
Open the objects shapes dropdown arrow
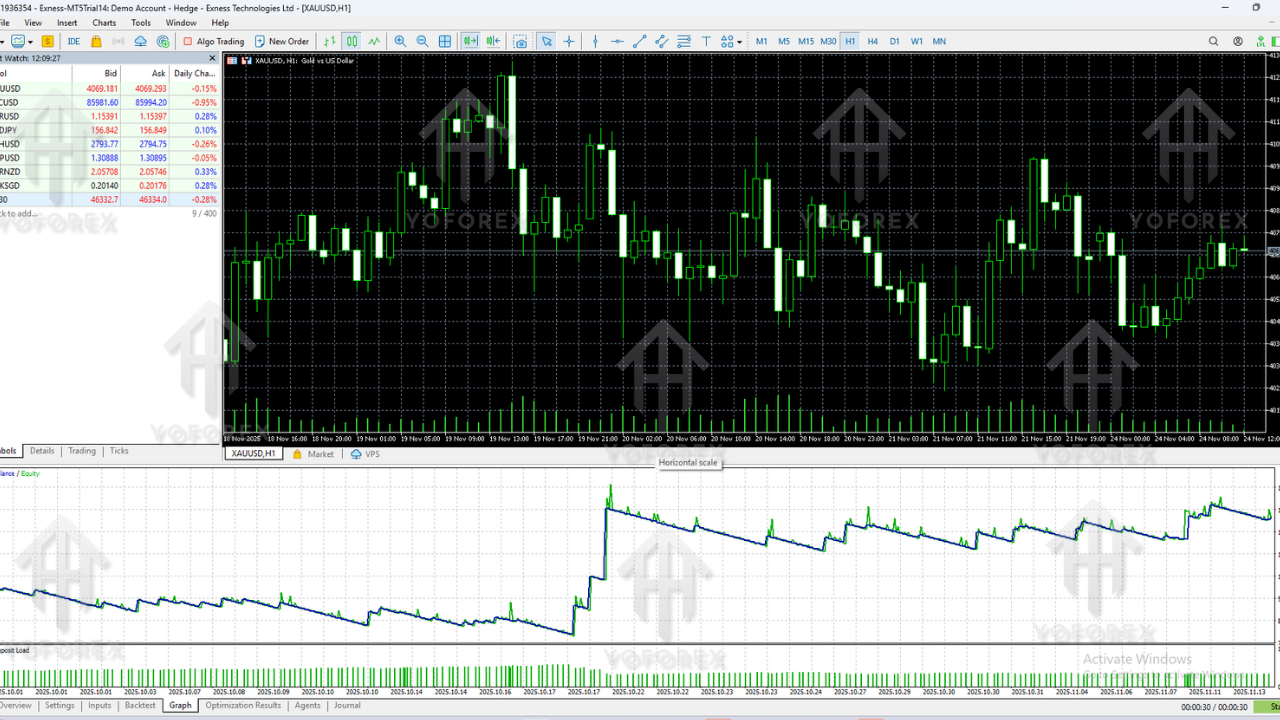[738, 41]
